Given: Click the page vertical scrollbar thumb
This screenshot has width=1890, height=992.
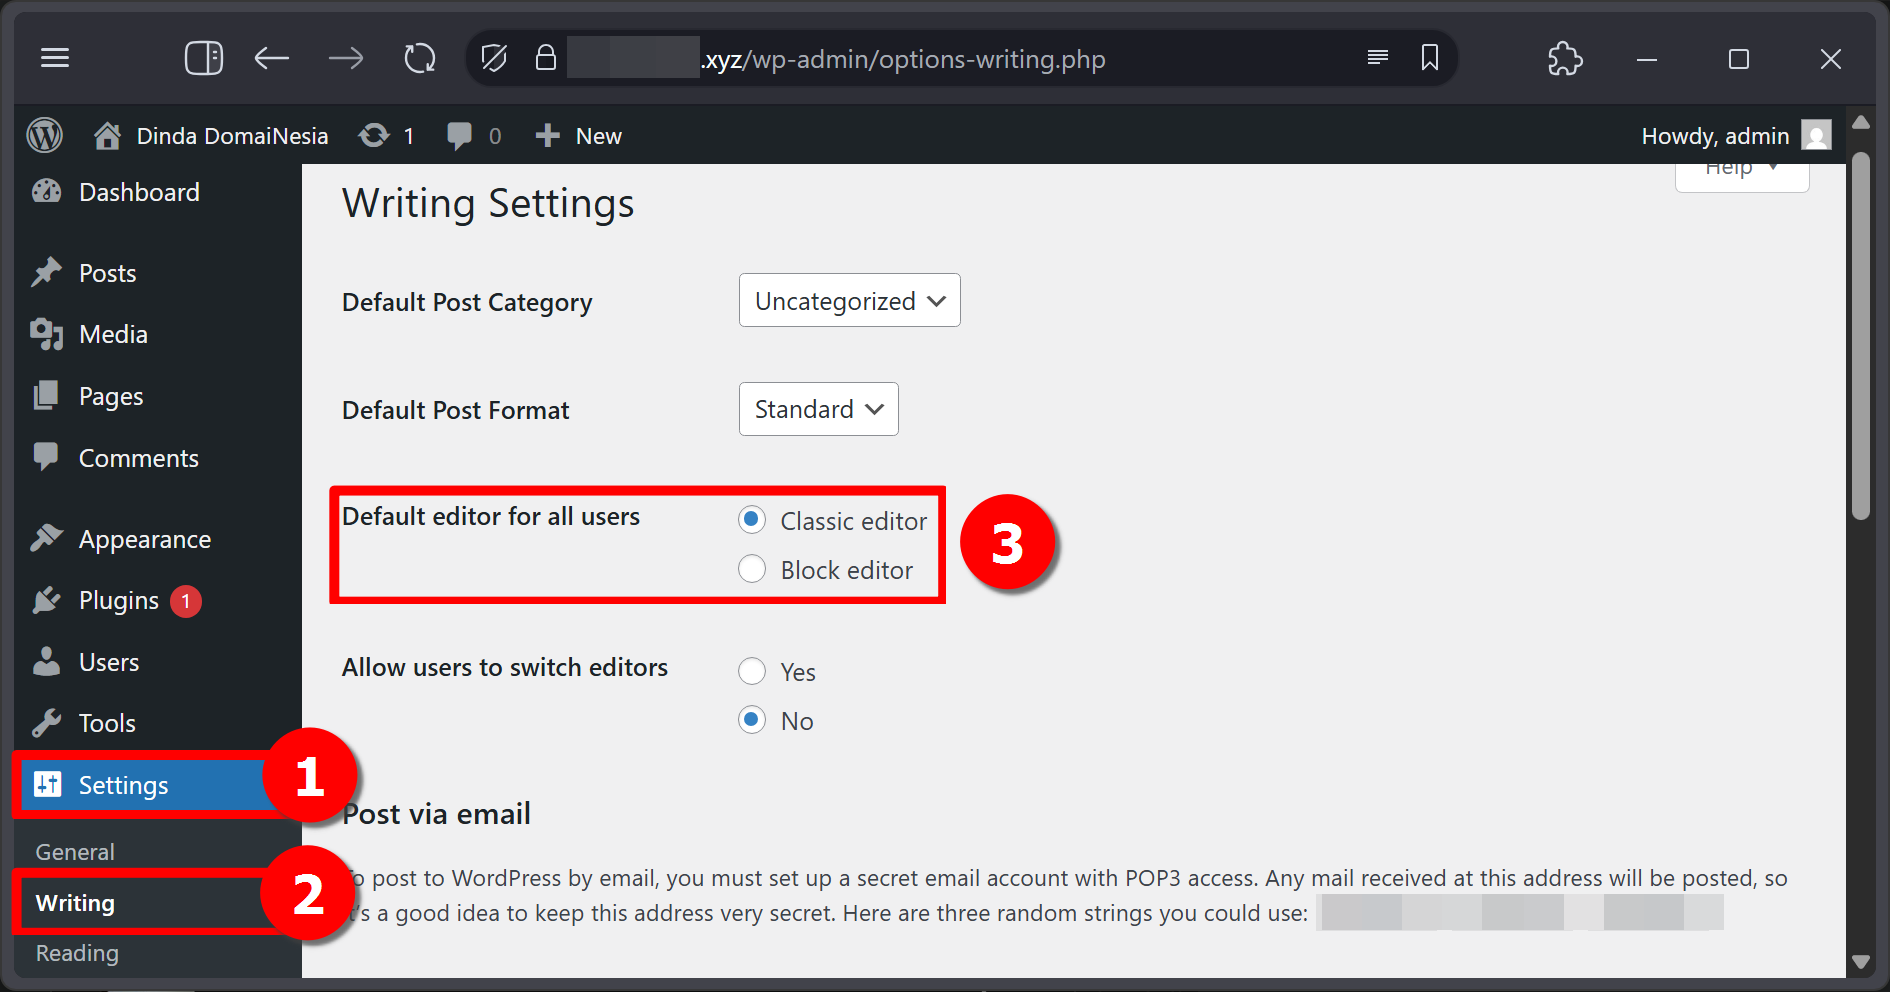Looking at the screenshot, I should [1860, 335].
